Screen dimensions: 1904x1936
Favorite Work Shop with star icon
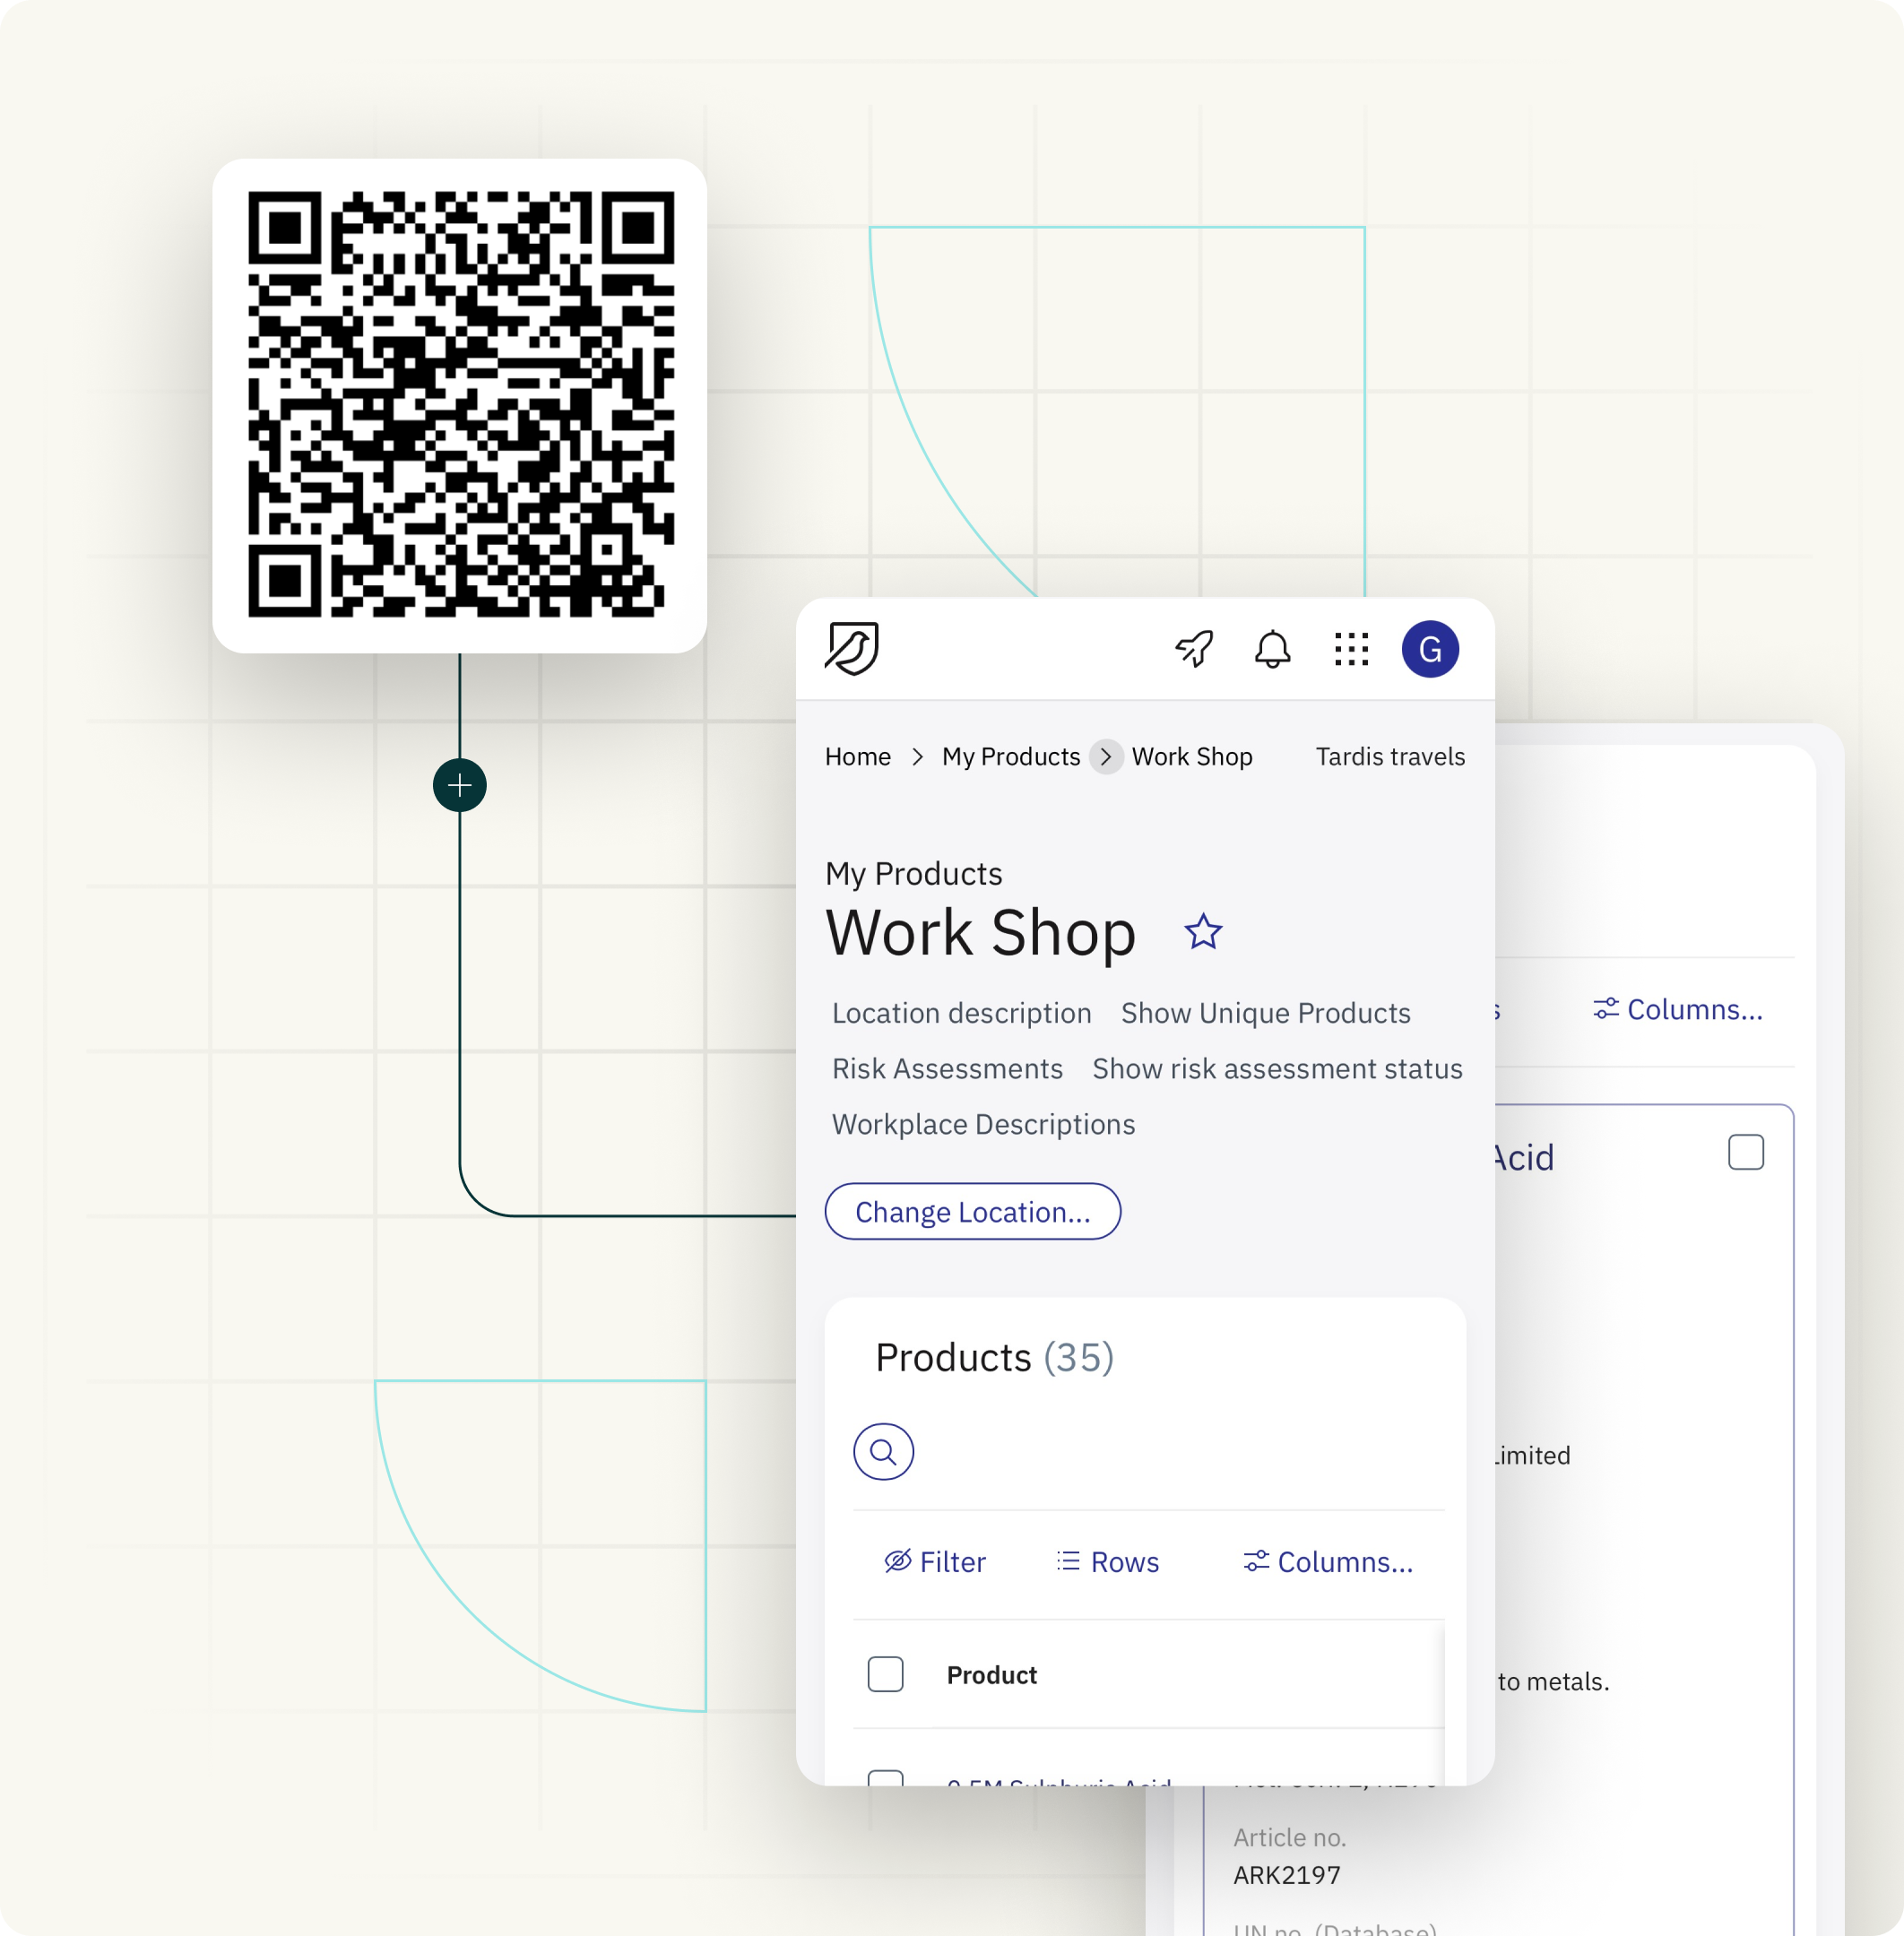click(1203, 932)
